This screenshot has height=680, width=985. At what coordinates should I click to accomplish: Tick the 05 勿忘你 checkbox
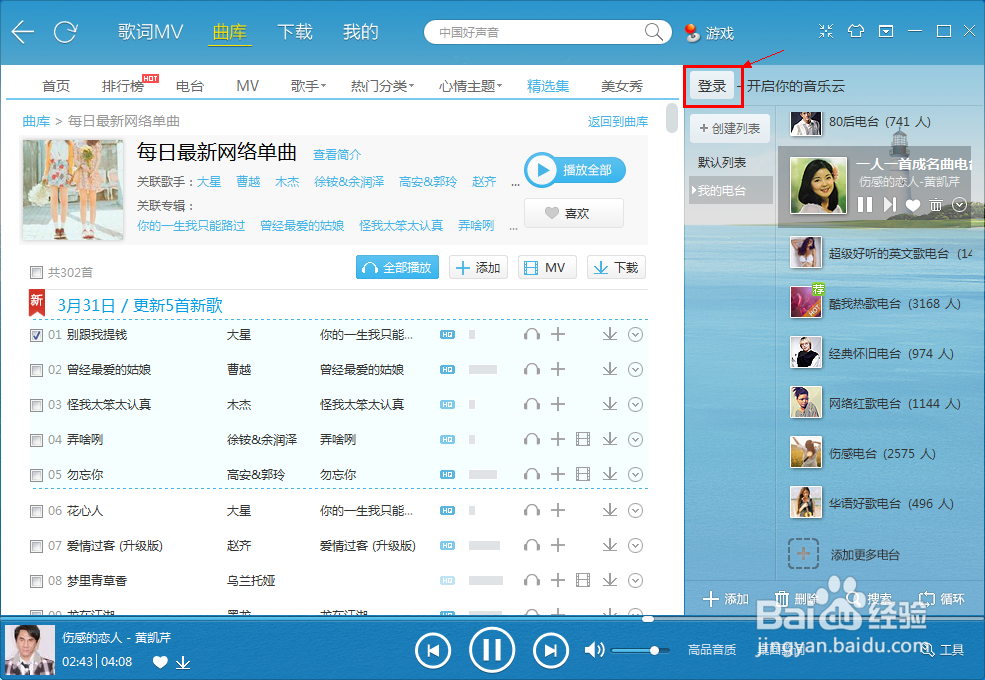click(x=36, y=475)
